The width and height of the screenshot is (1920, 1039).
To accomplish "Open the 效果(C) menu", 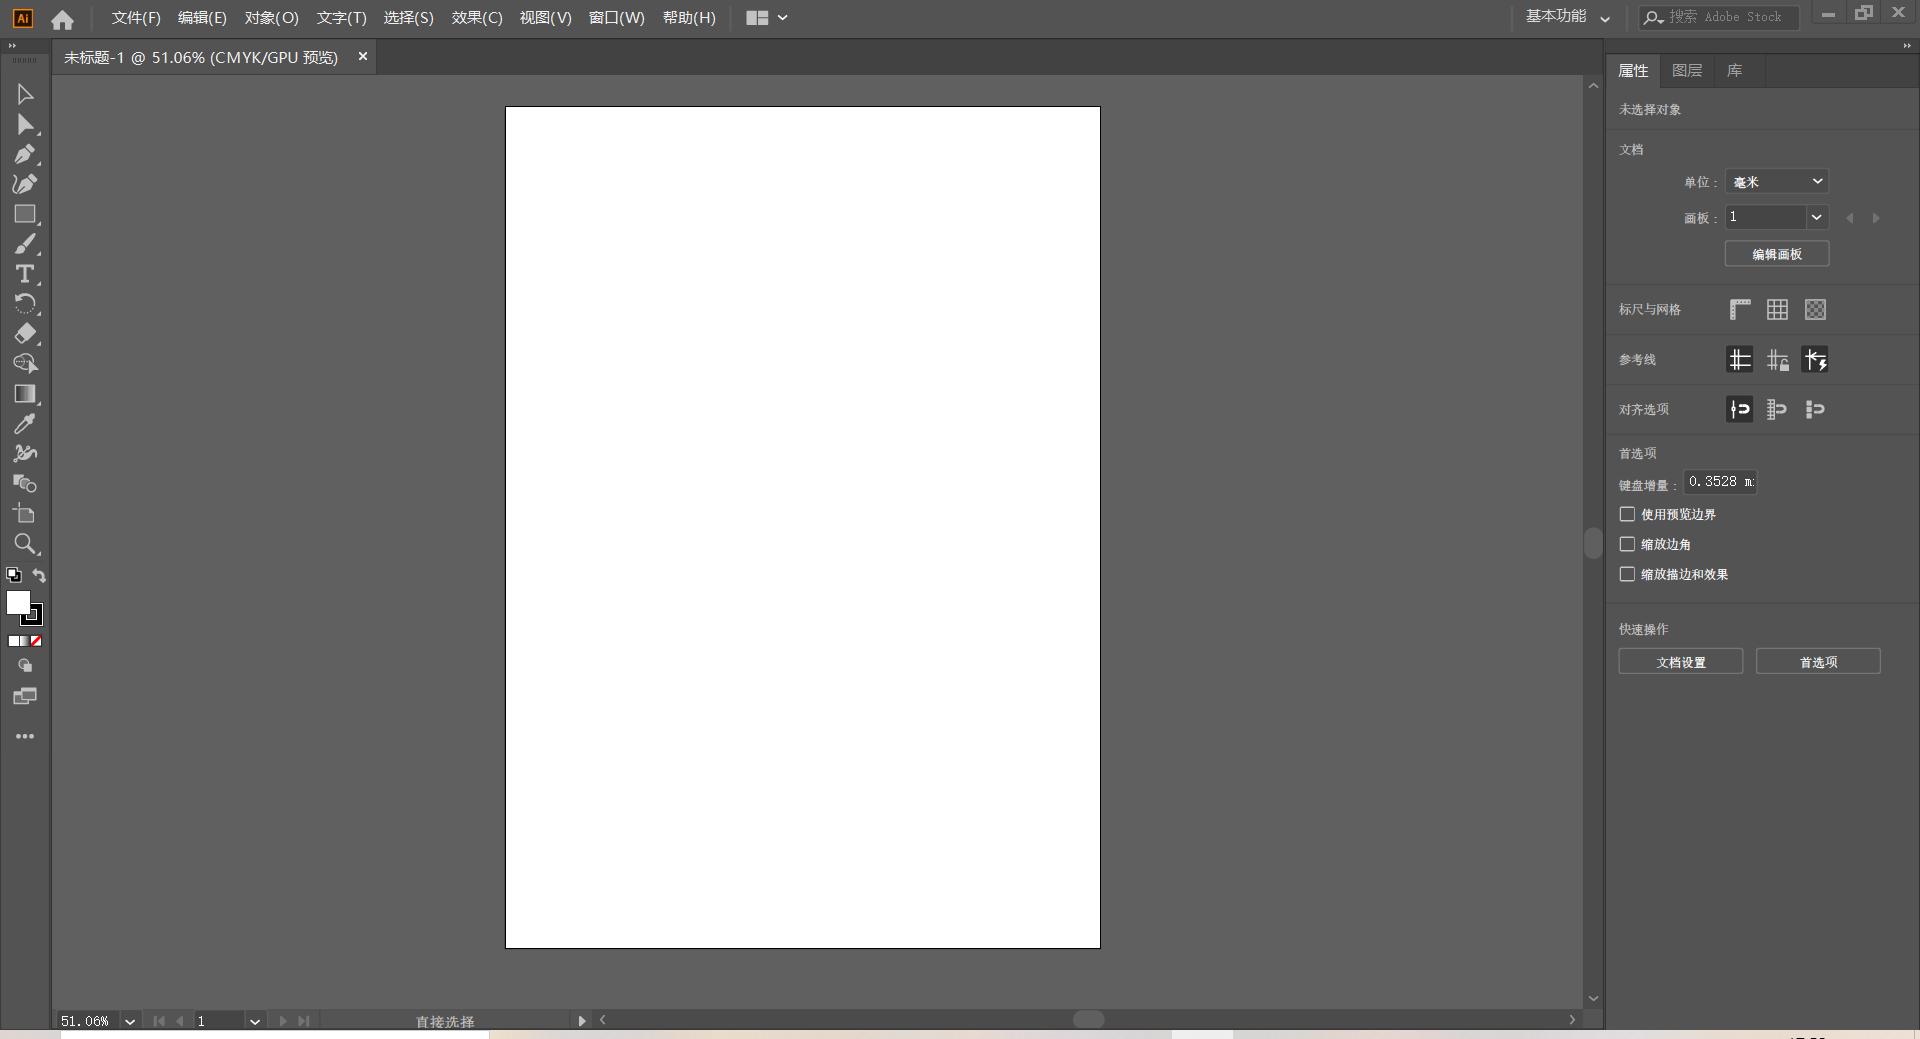I will (476, 18).
